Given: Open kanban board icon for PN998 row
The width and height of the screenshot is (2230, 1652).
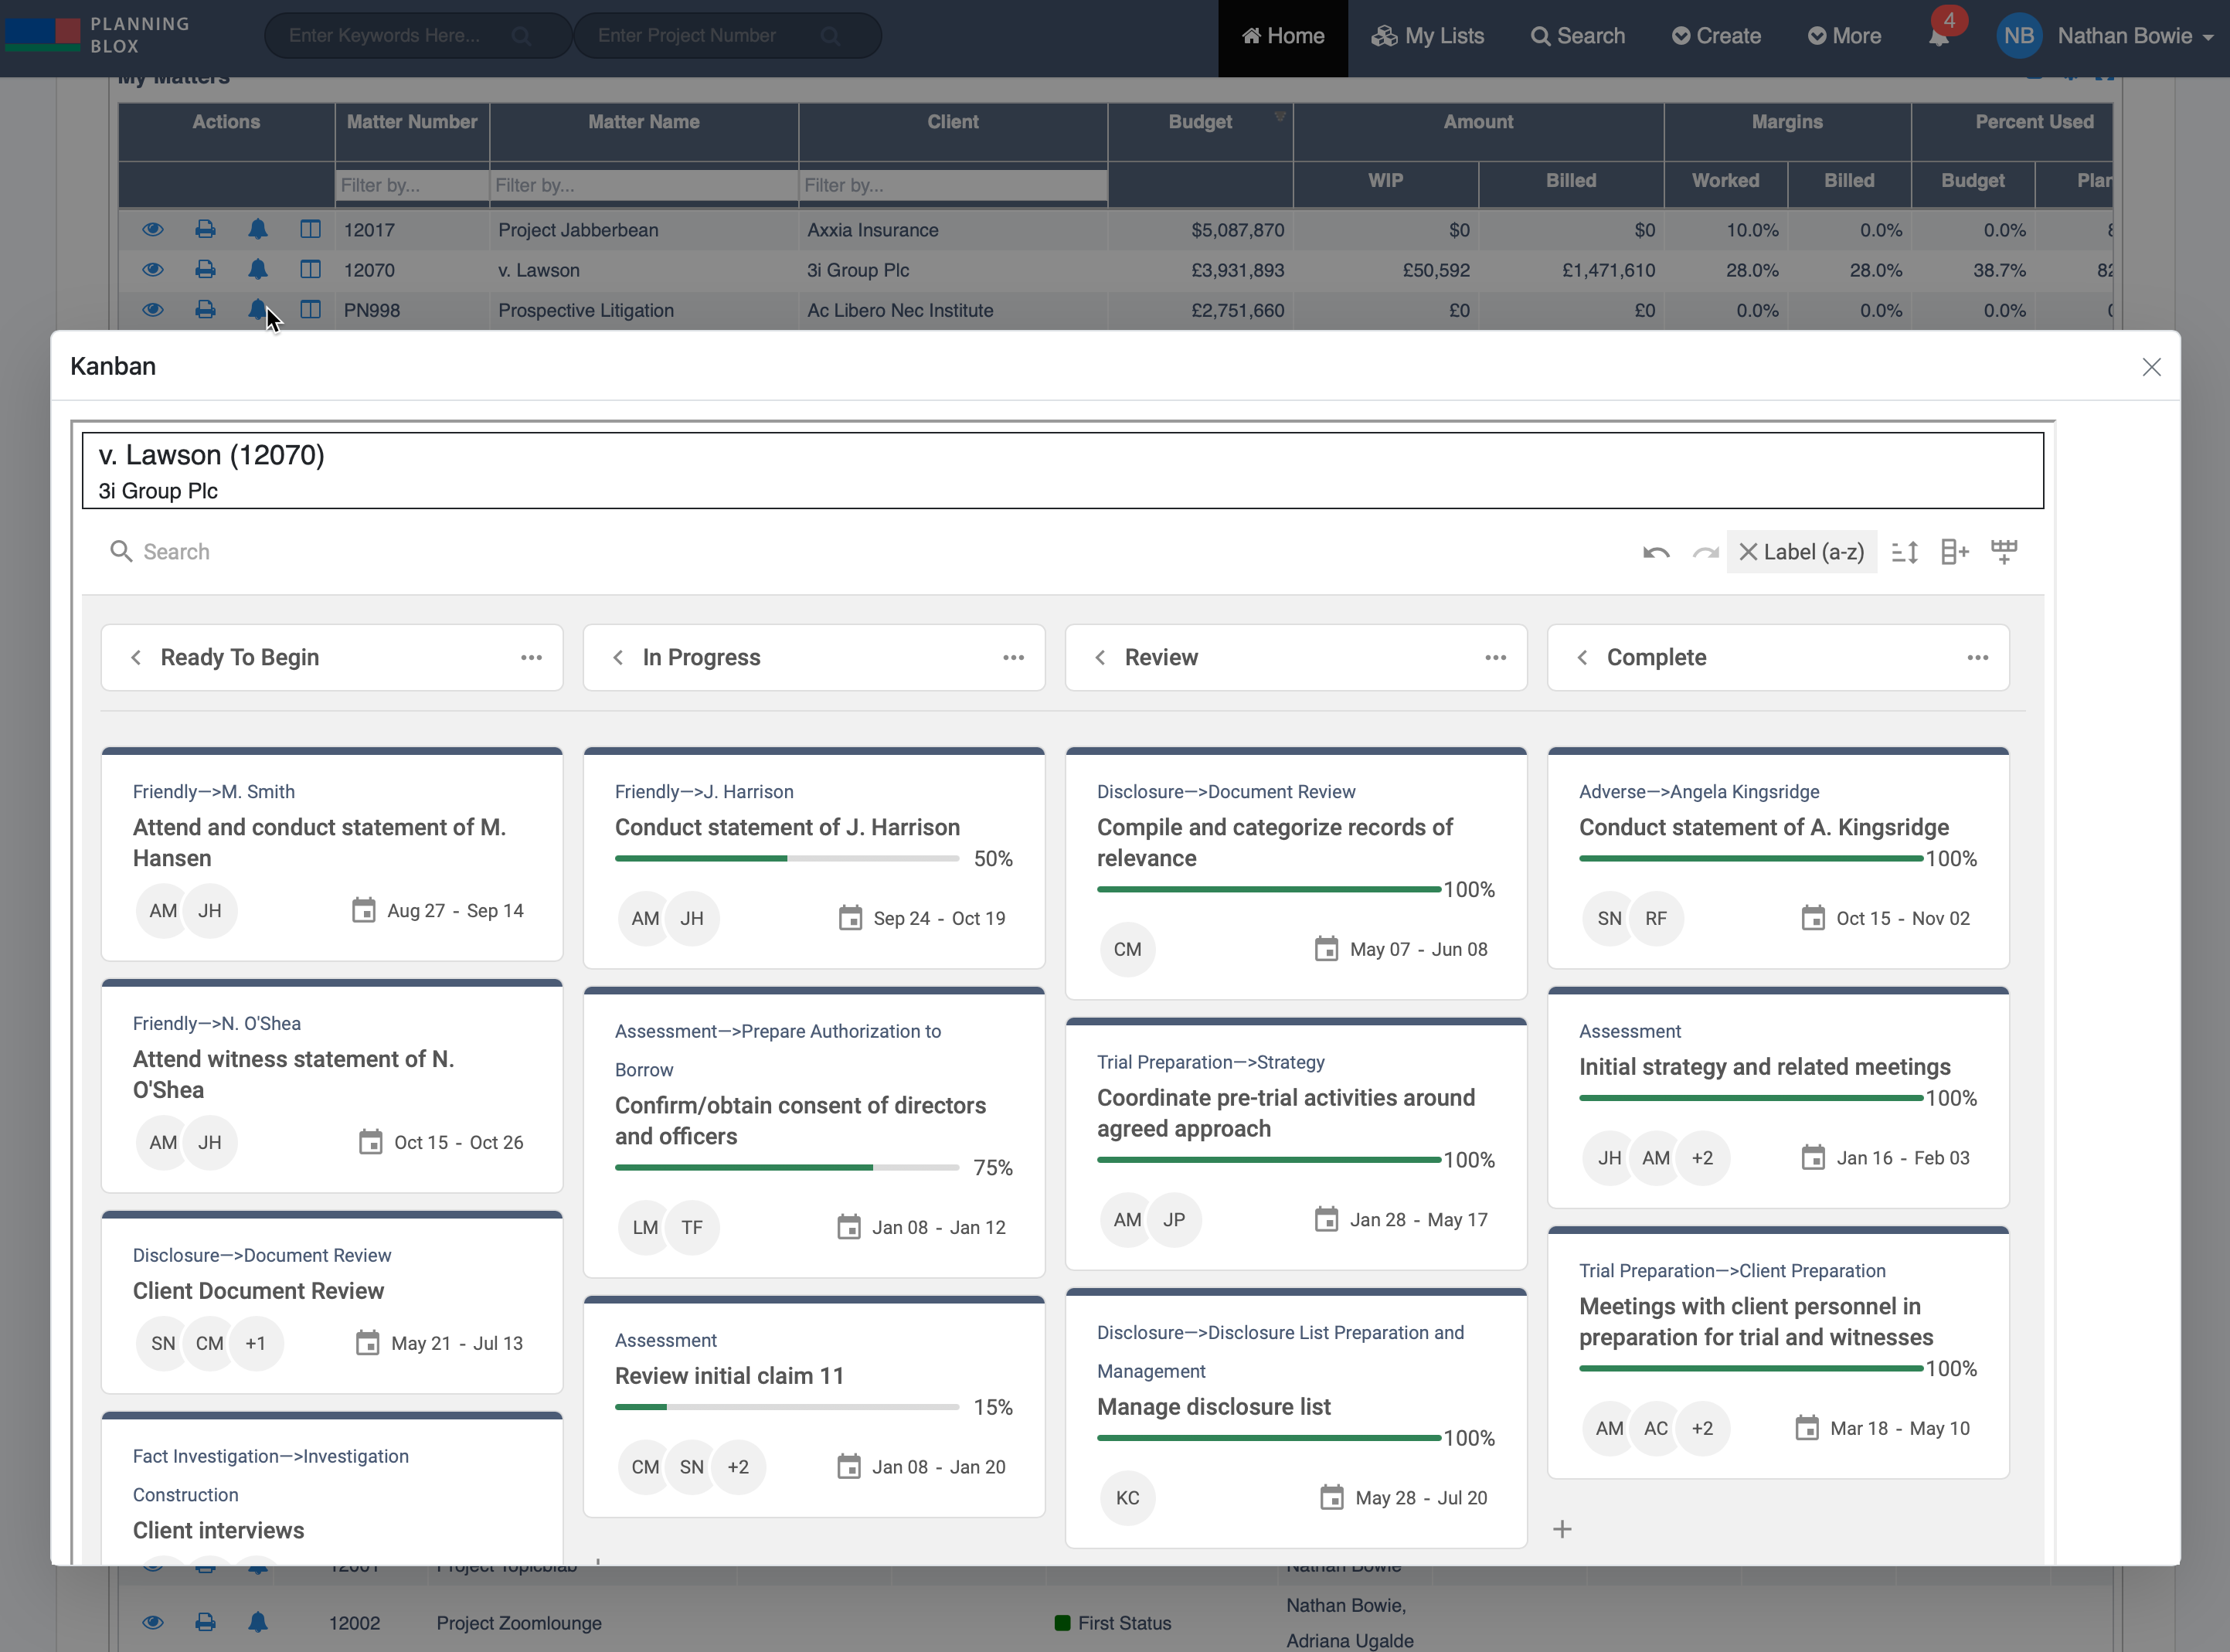Looking at the screenshot, I should [310, 310].
